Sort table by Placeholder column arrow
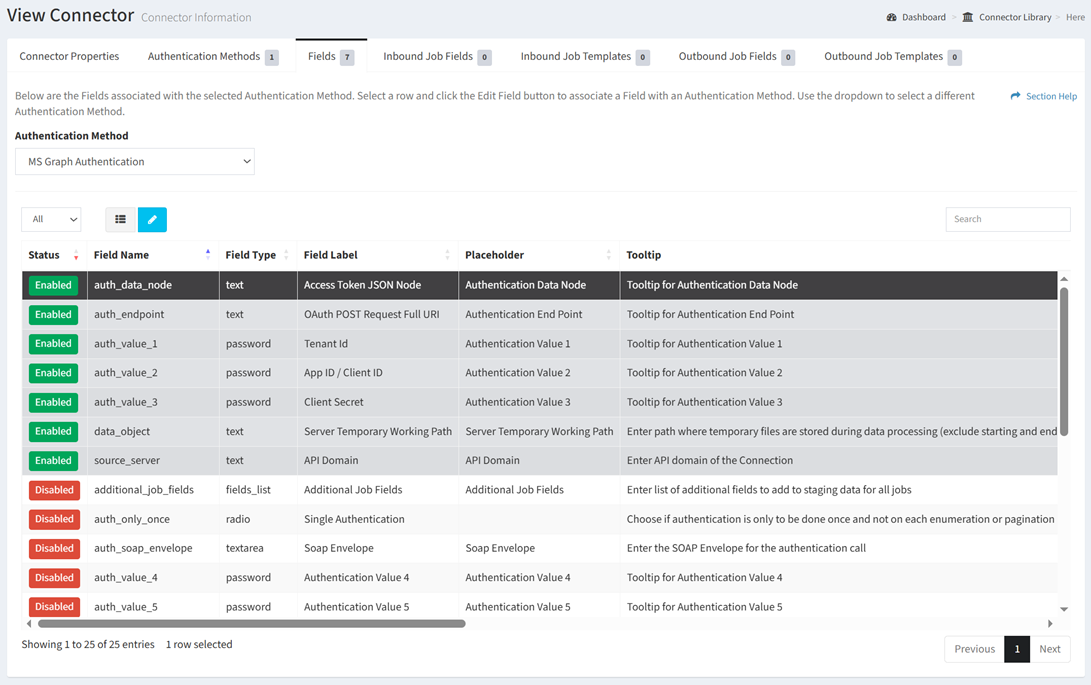Screen dimensions: 1091x685 click(x=608, y=255)
